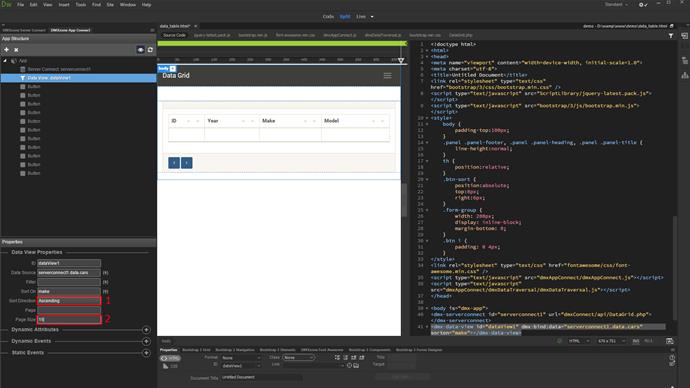Image resolution: width=690 pixels, height=388 pixels.
Task: Add a Static Event
Action: point(146,353)
